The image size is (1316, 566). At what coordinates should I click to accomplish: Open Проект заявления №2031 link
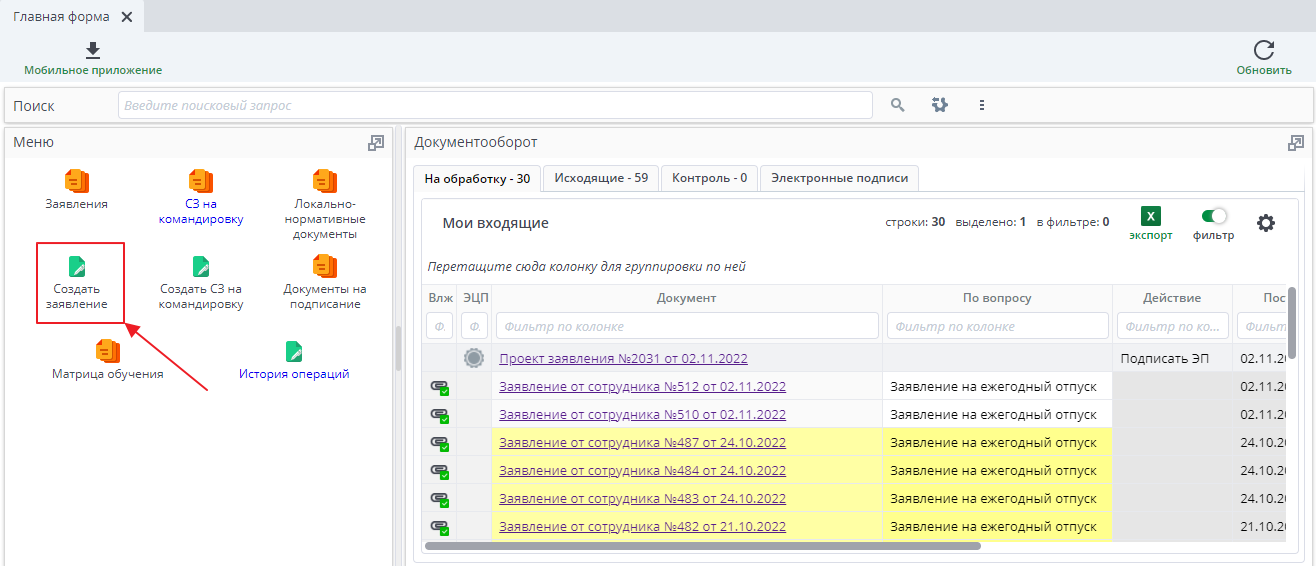pyautogui.click(x=623, y=358)
